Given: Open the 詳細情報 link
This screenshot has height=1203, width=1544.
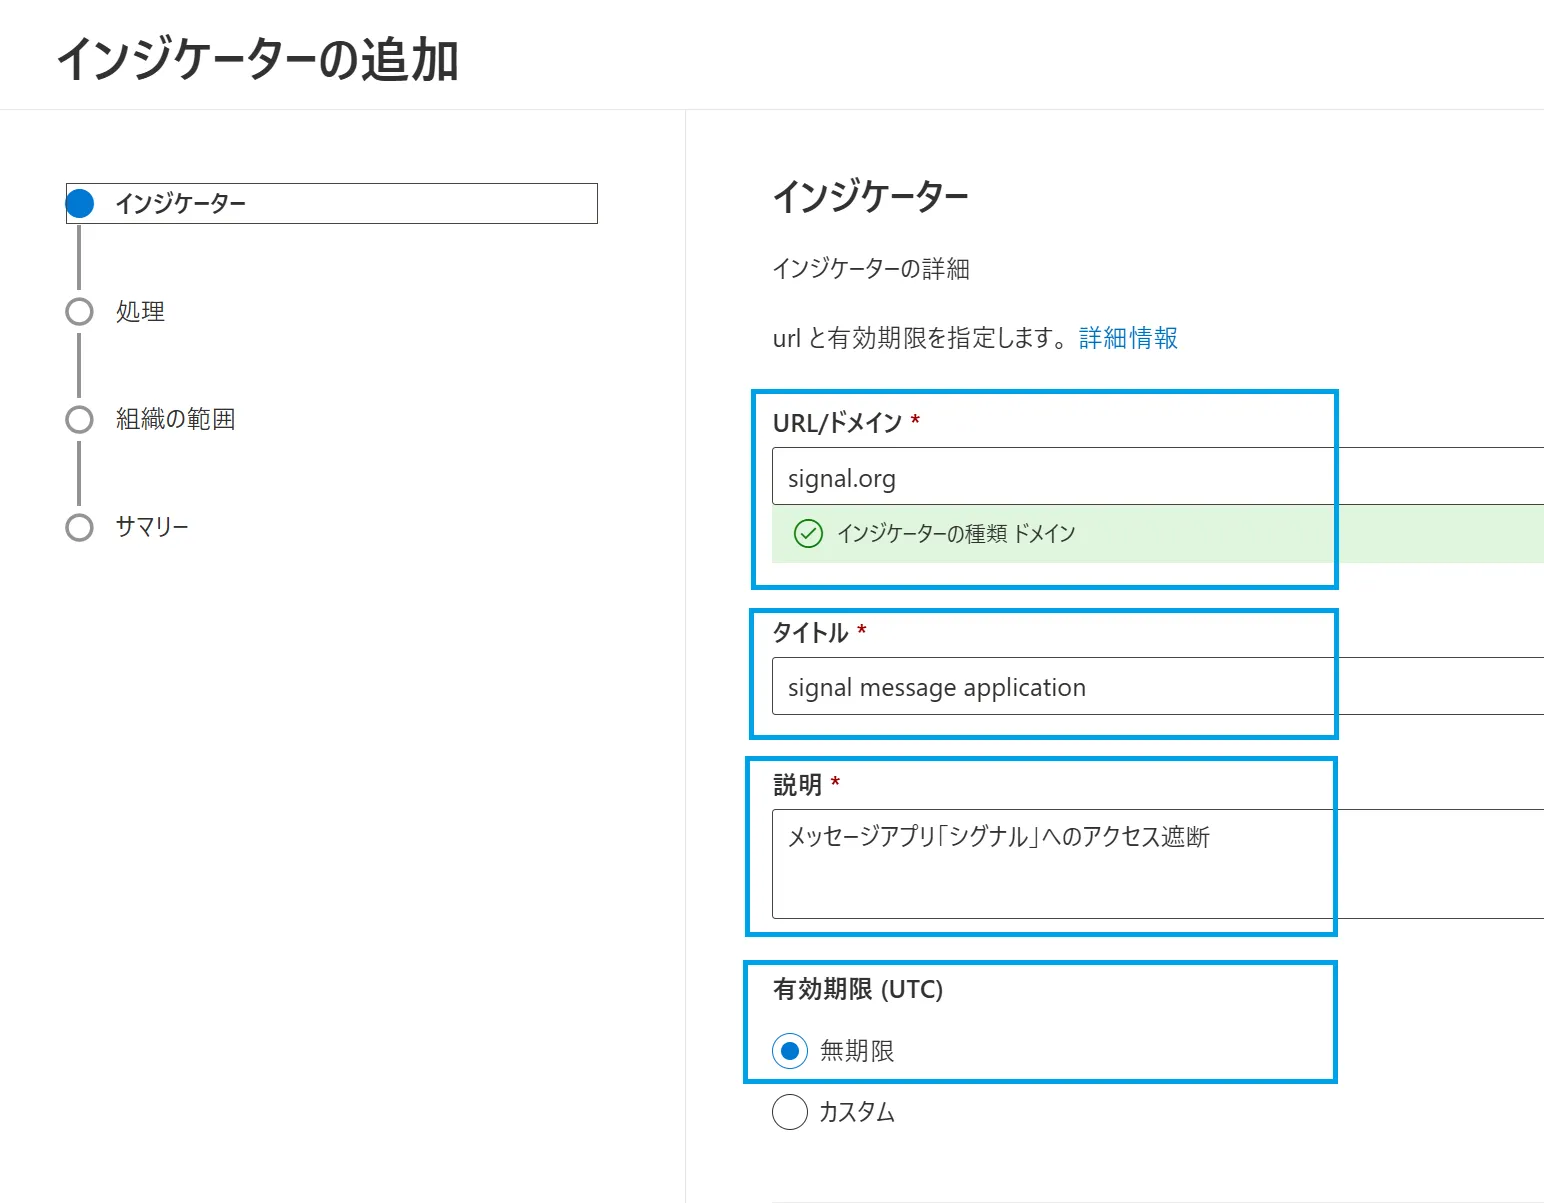Looking at the screenshot, I should point(1128,338).
